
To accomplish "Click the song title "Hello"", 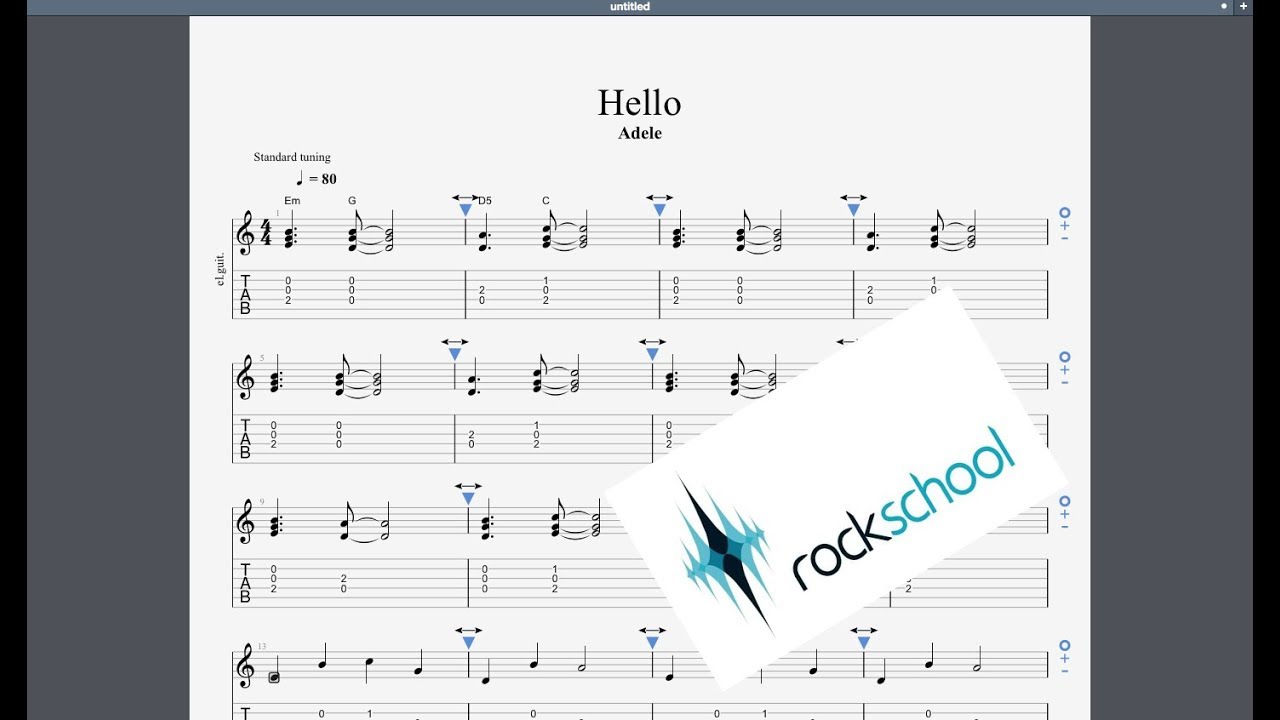I will [x=640, y=103].
